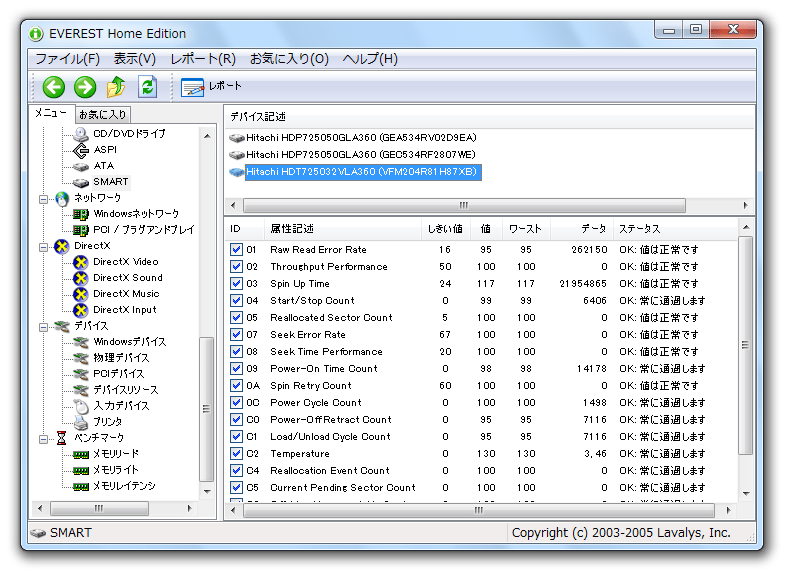Select Hitachi HDP725050GLA360 (GEC534RF2807WE) drive
Image resolution: width=787 pixels, height=573 pixels.
point(353,155)
